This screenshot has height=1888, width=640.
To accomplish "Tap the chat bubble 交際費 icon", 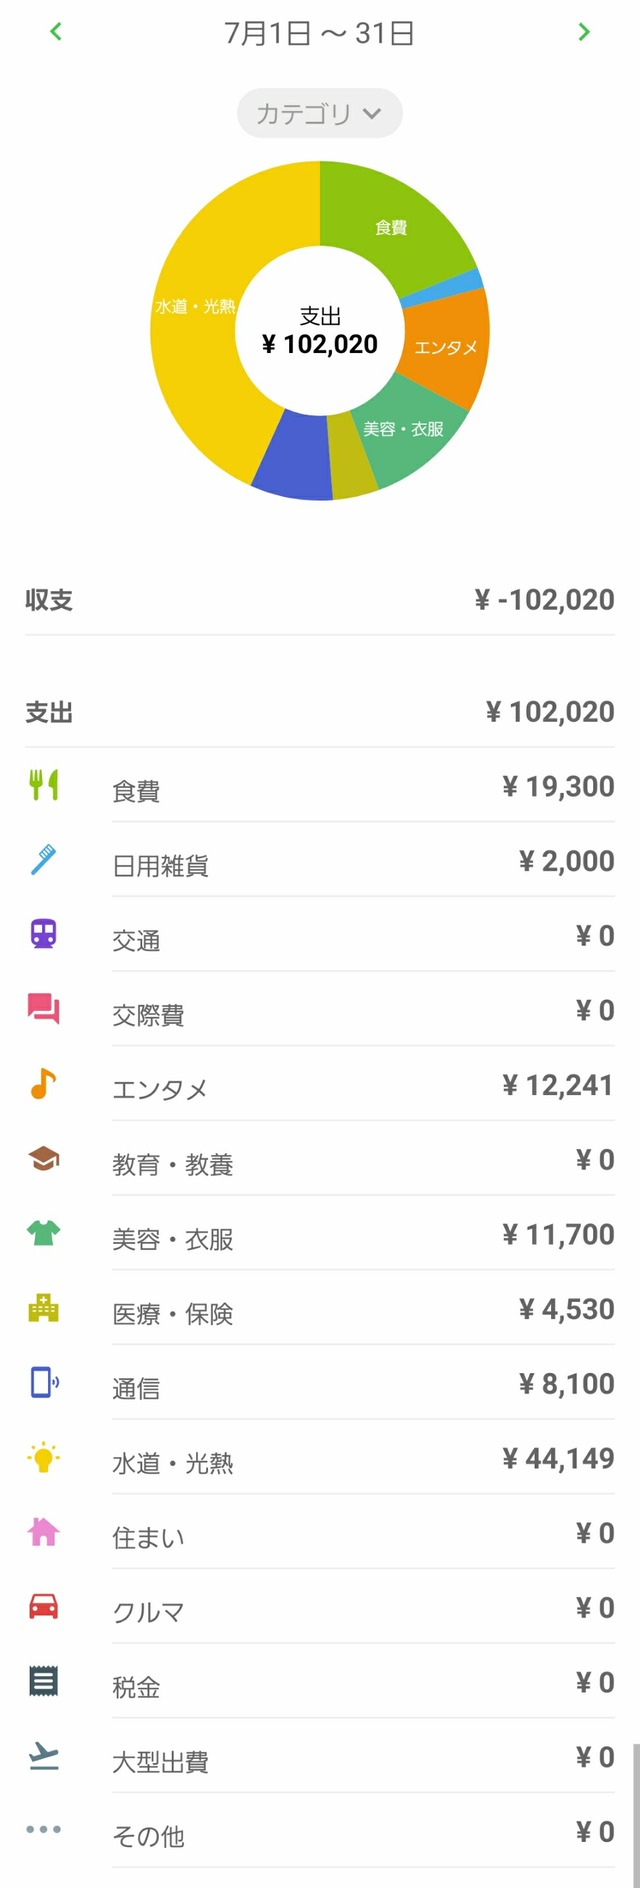I will pyautogui.click(x=44, y=1009).
